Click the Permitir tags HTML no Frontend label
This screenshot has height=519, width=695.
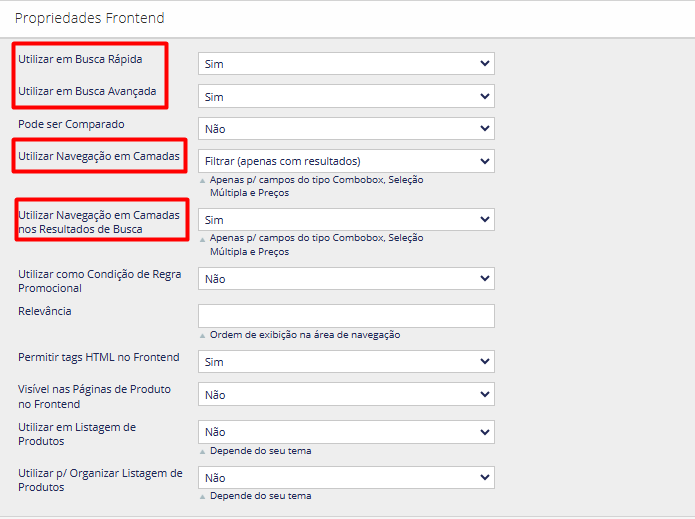[99, 357]
